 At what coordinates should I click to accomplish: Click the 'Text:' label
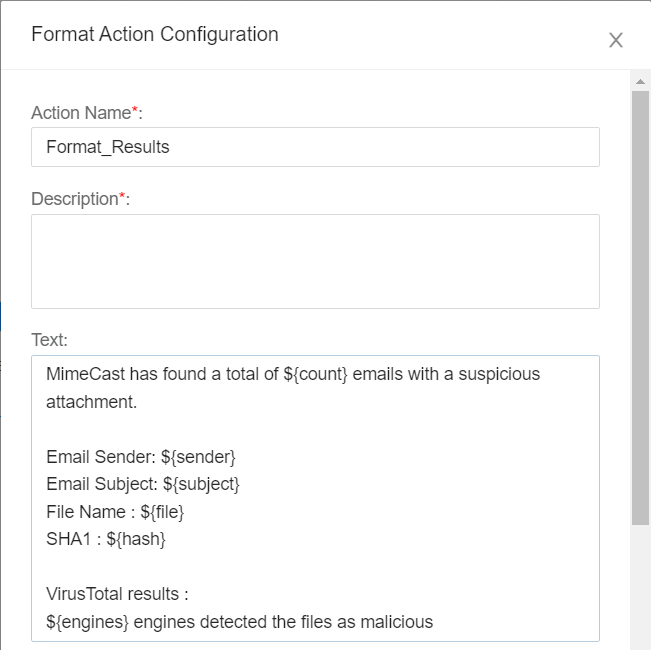coord(50,340)
